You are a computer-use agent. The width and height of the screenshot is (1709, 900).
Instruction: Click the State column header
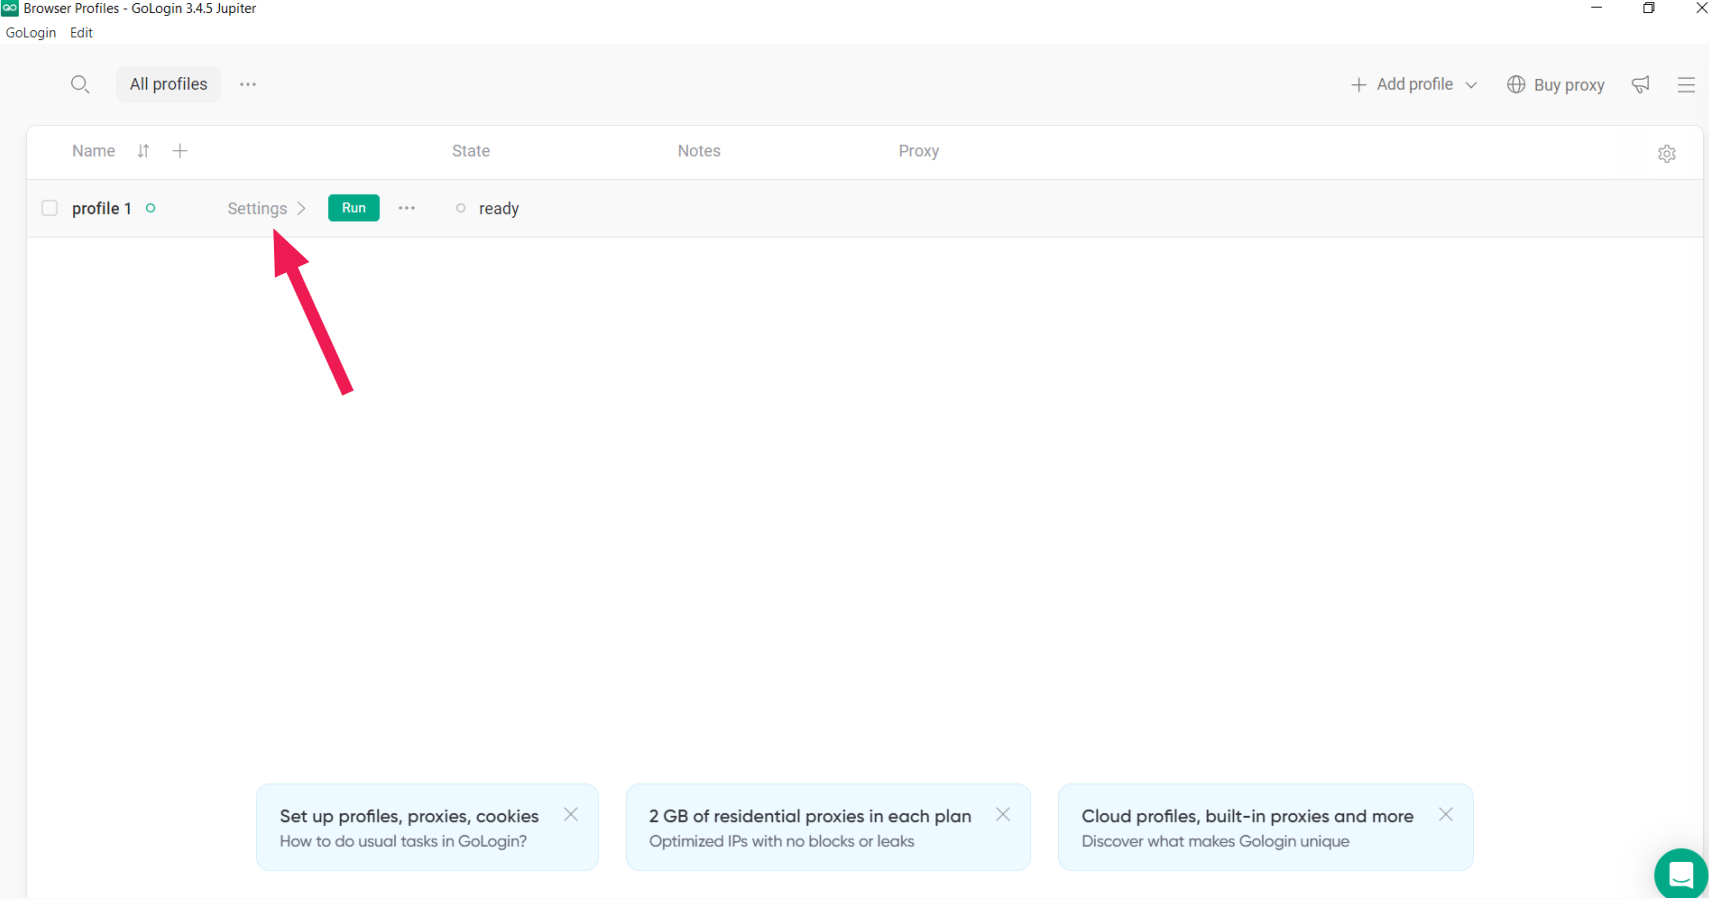pos(471,151)
